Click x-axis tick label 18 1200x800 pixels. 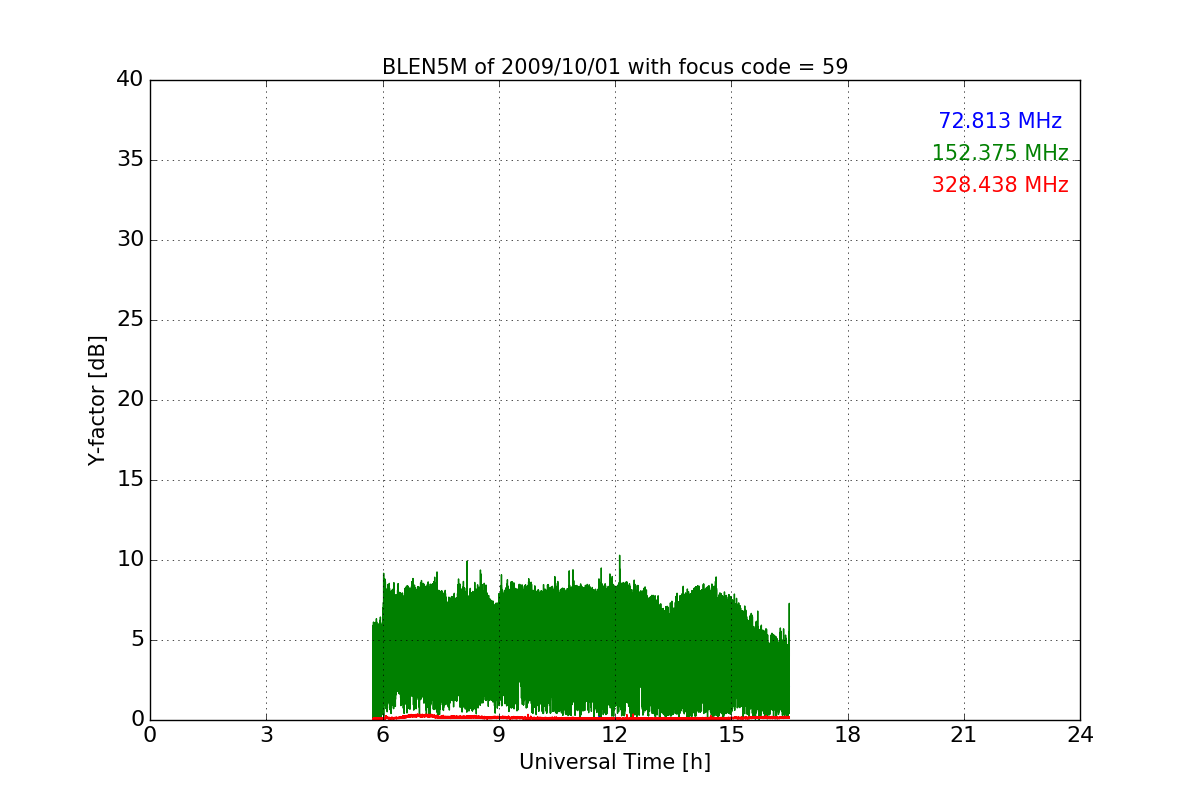(848, 735)
